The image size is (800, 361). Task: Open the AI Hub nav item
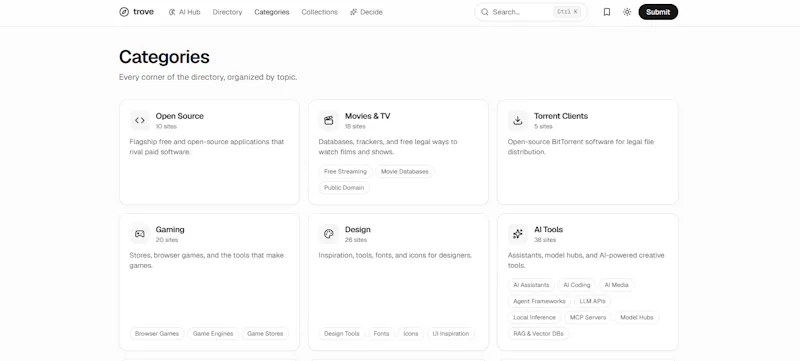coord(184,12)
